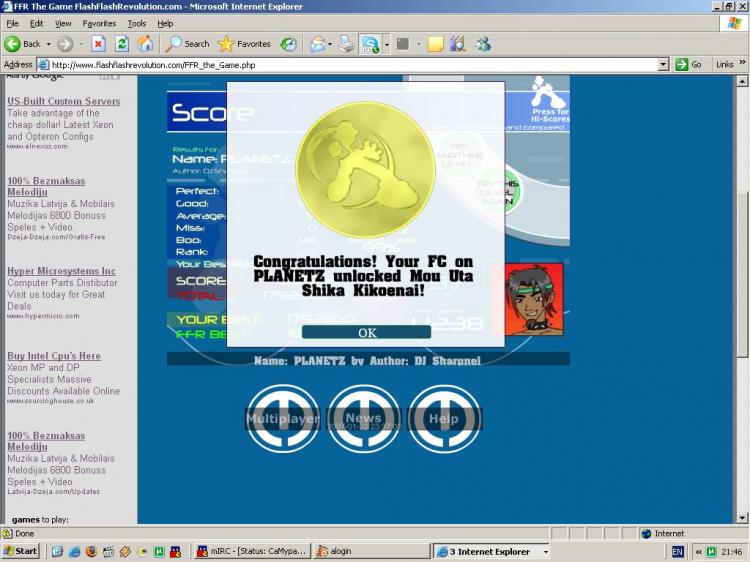
Task: Open the View menu
Action: pos(63,23)
